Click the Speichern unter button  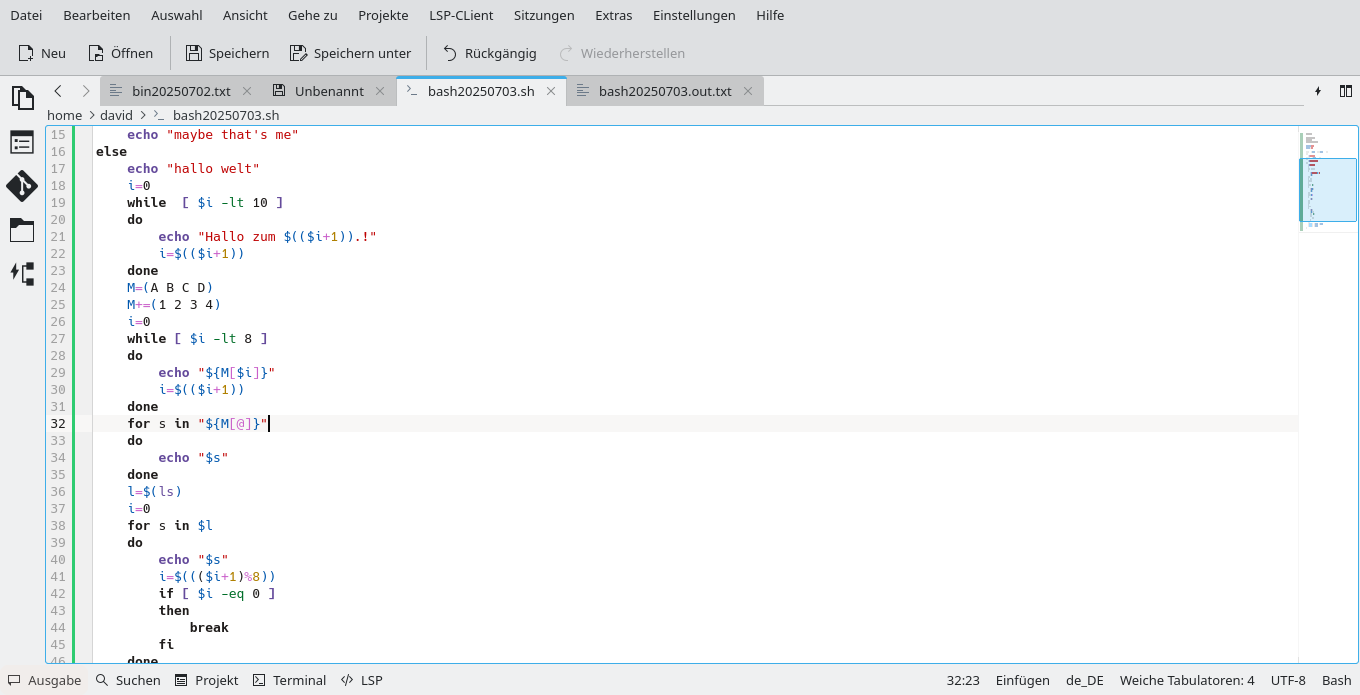350,53
